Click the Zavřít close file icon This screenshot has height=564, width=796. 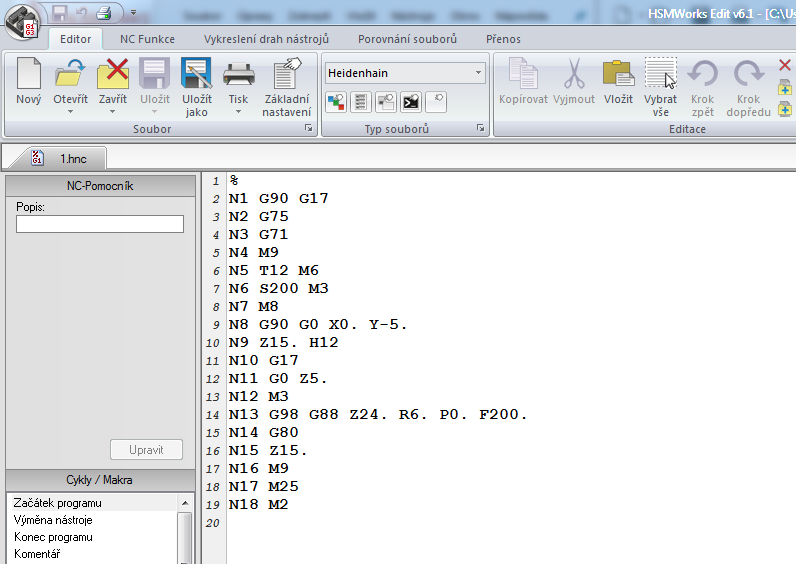click(113, 76)
